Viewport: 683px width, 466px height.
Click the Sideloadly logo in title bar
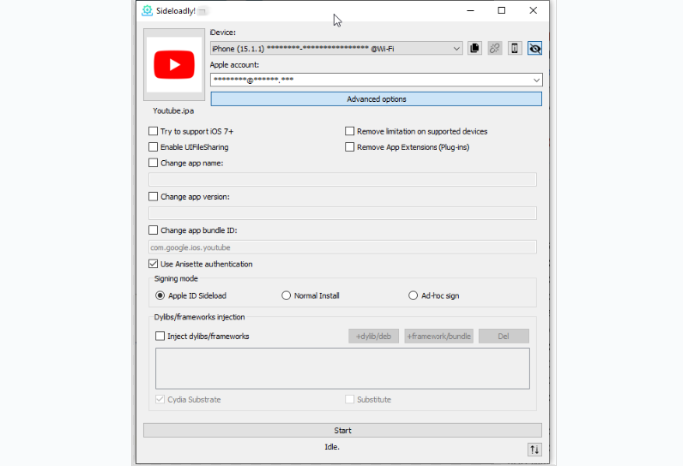147,11
